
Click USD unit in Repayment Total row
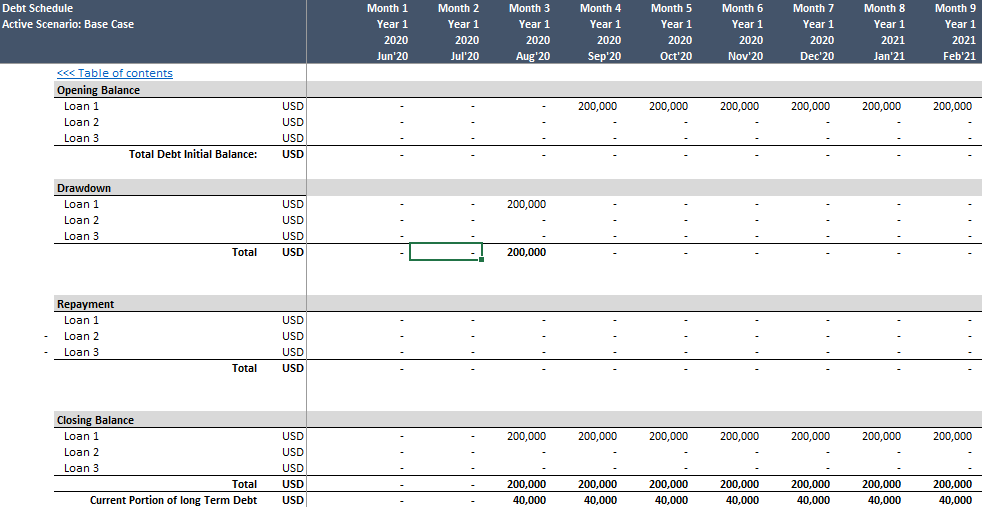point(292,368)
